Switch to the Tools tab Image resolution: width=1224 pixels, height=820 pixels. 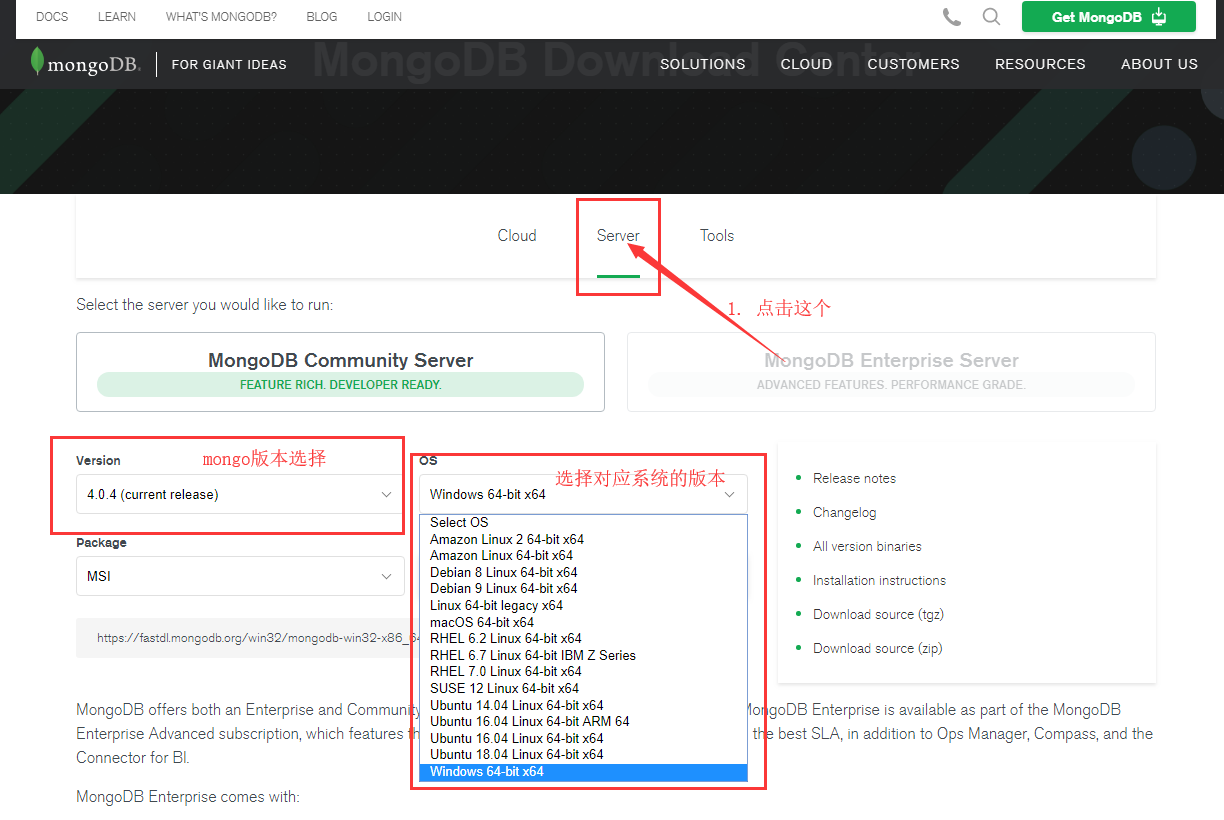tap(717, 236)
